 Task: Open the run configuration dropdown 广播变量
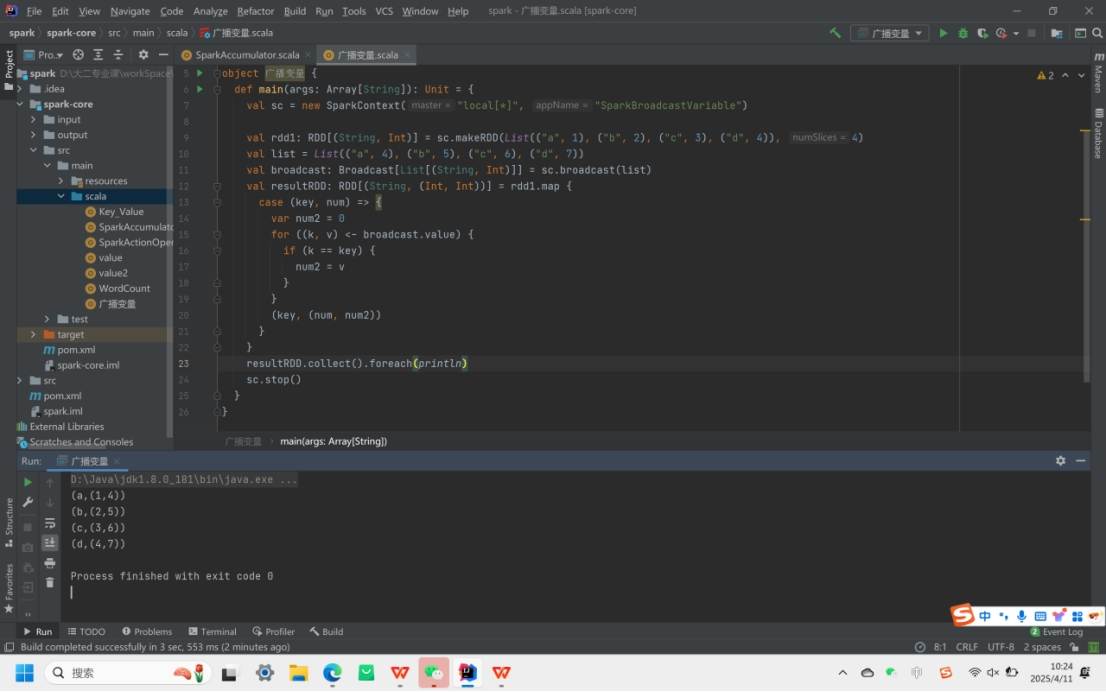tap(889, 33)
